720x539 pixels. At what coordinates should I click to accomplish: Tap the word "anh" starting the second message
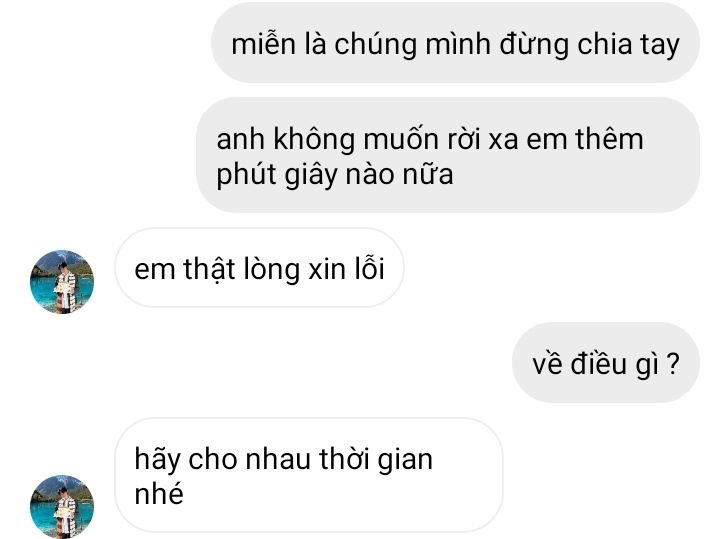(240, 138)
